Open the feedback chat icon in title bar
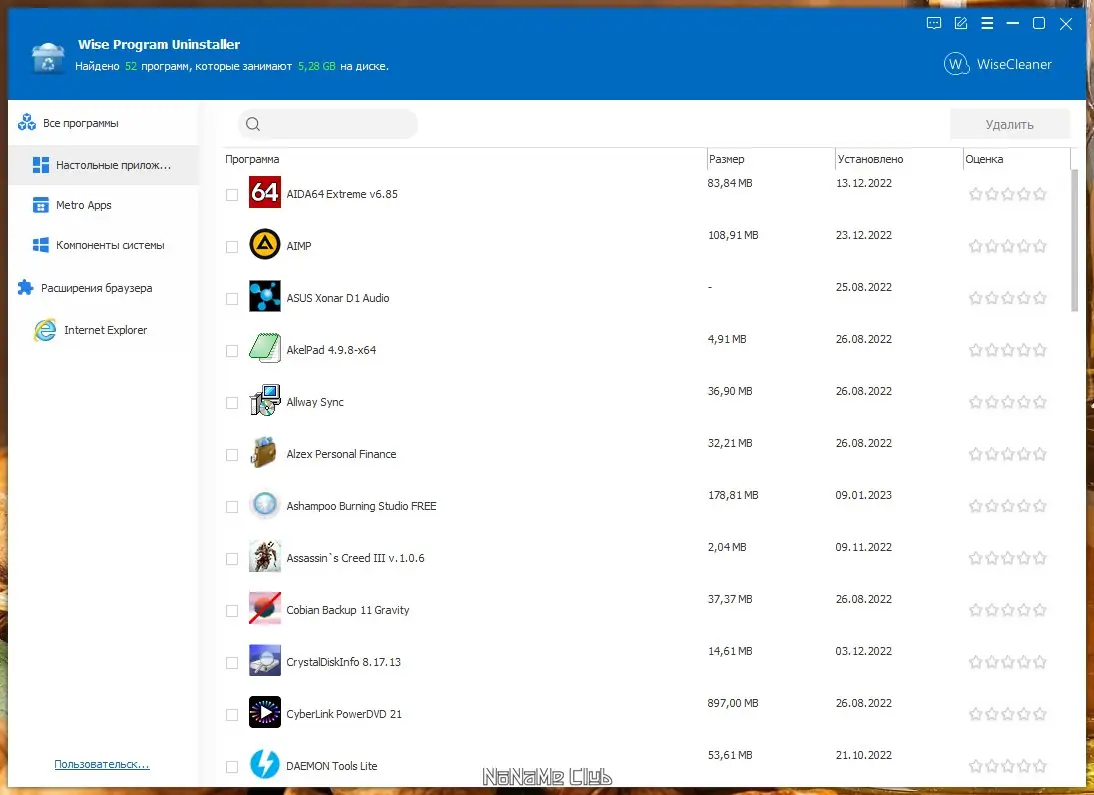This screenshot has width=1094, height=795. pyautogui.click(x=934, y=23)
